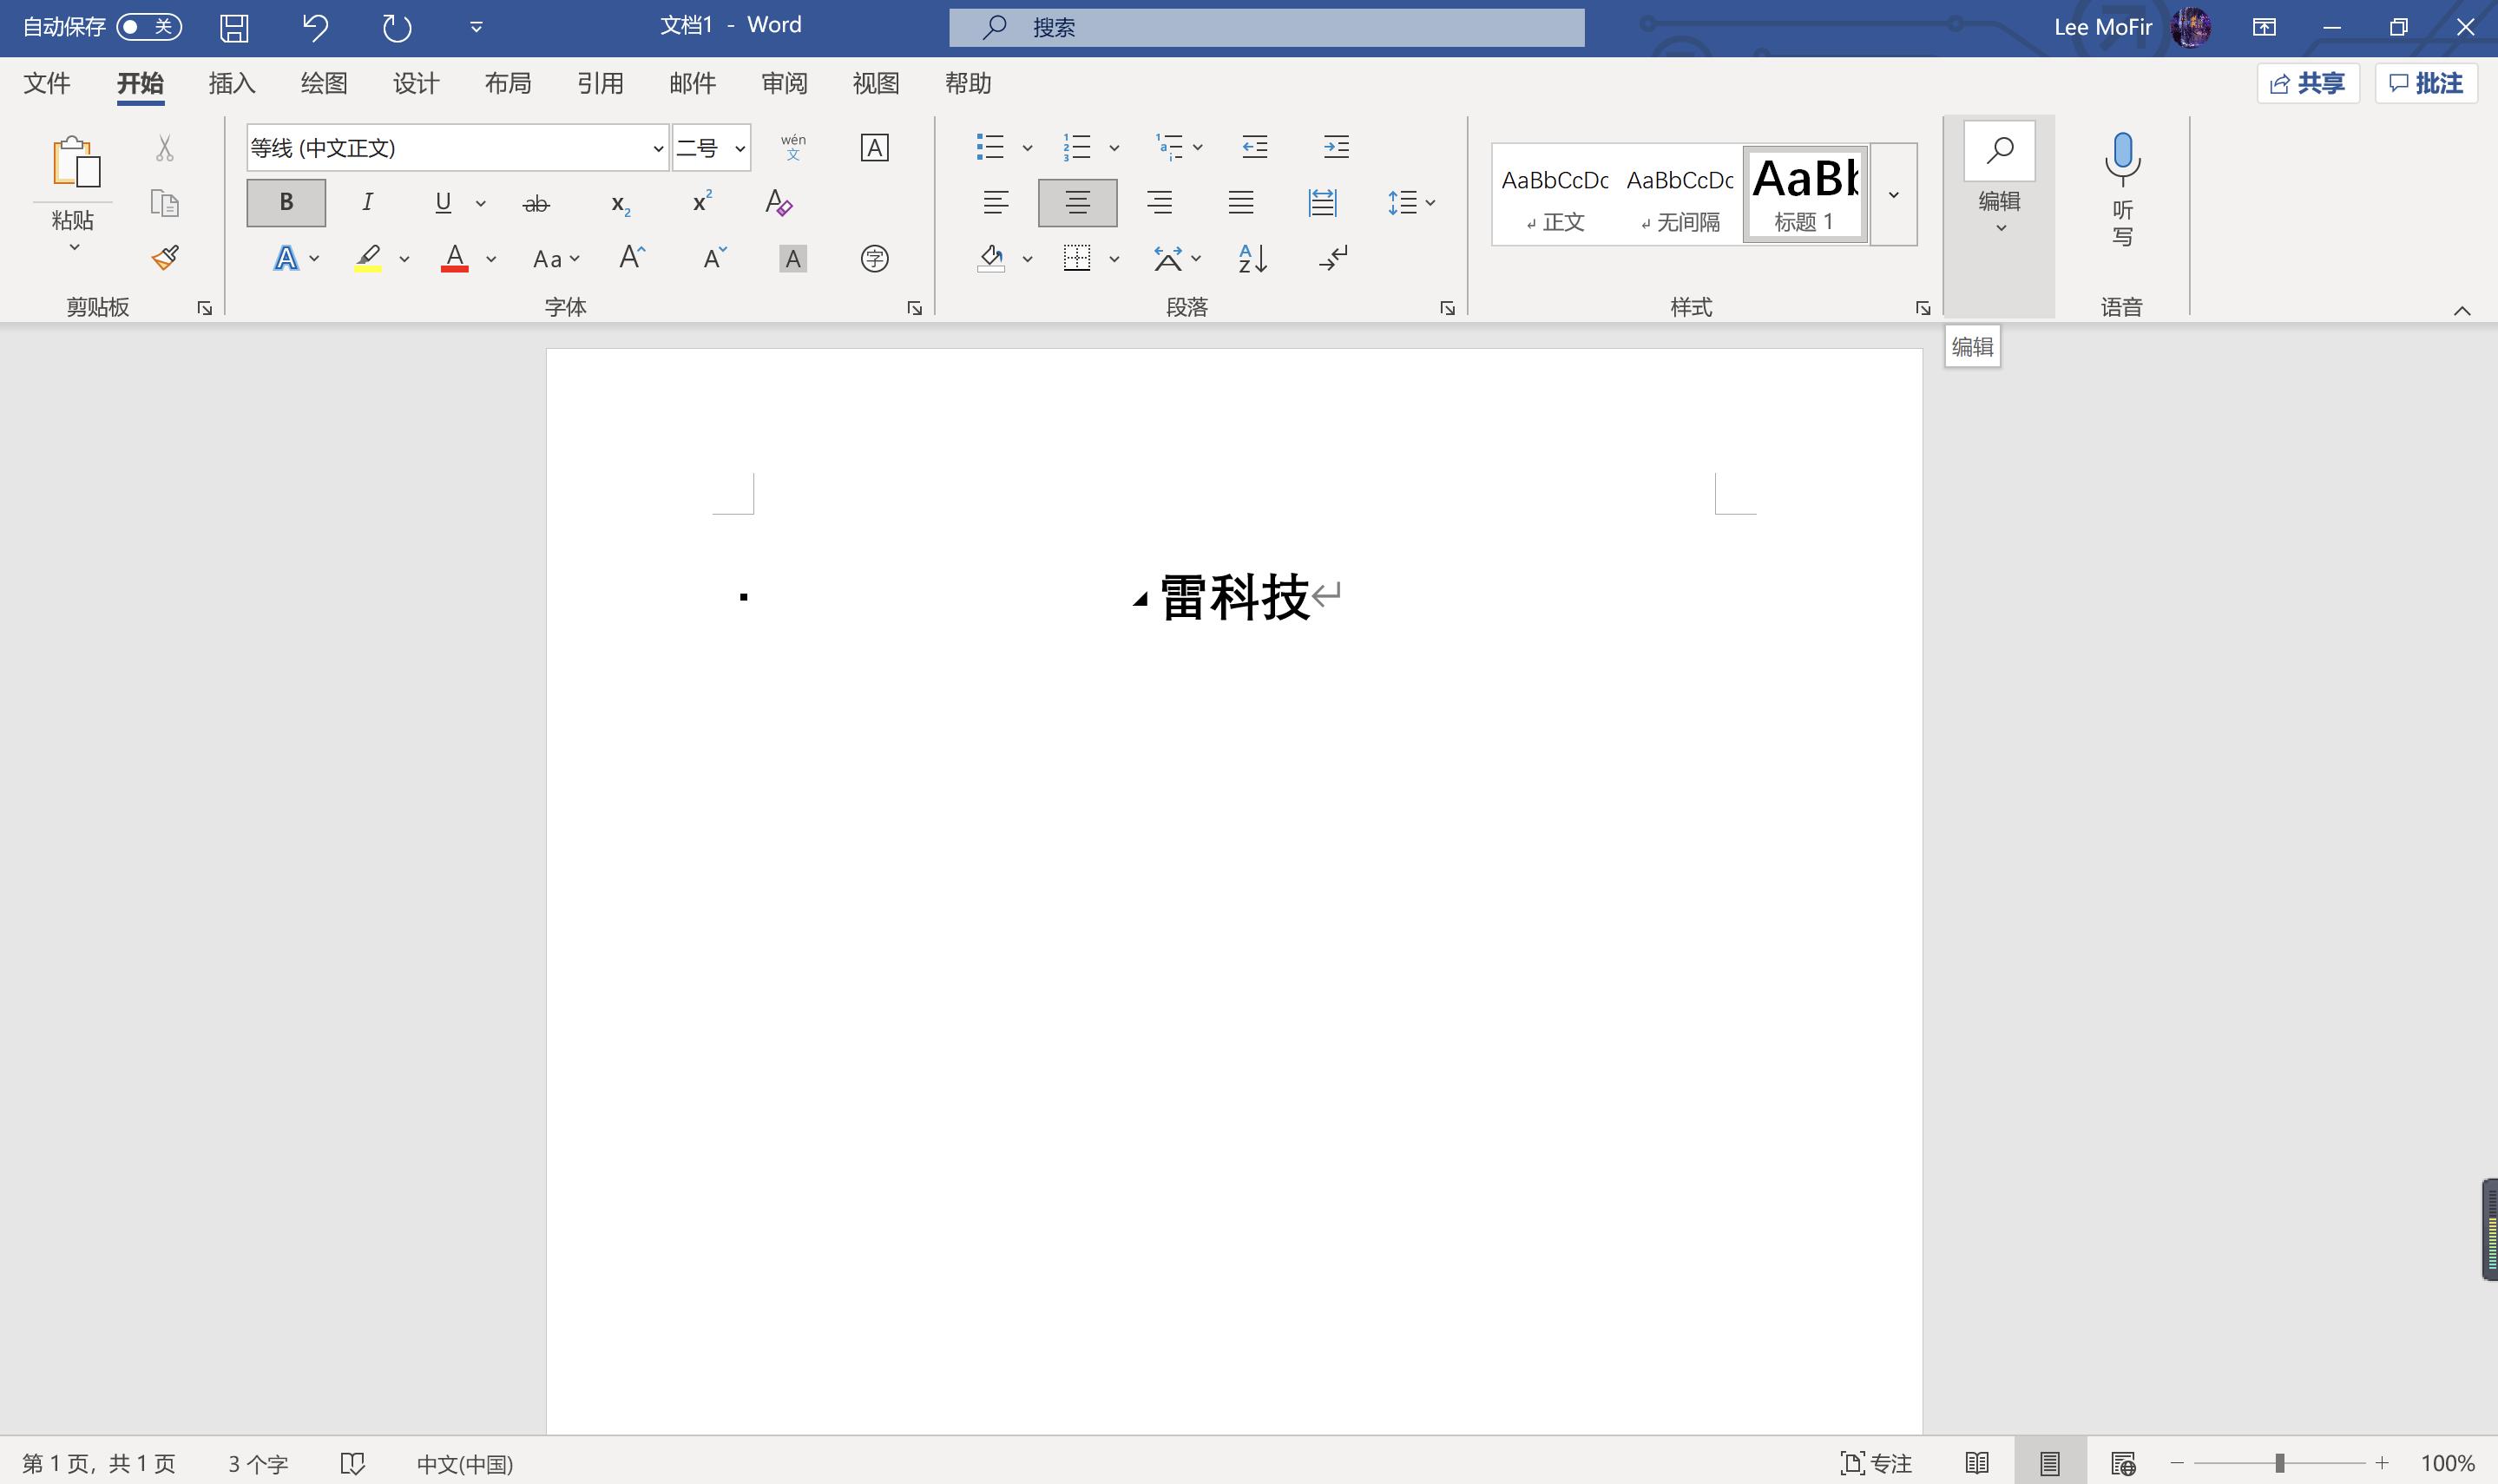Click the 共享 (Share) button

2308,83
